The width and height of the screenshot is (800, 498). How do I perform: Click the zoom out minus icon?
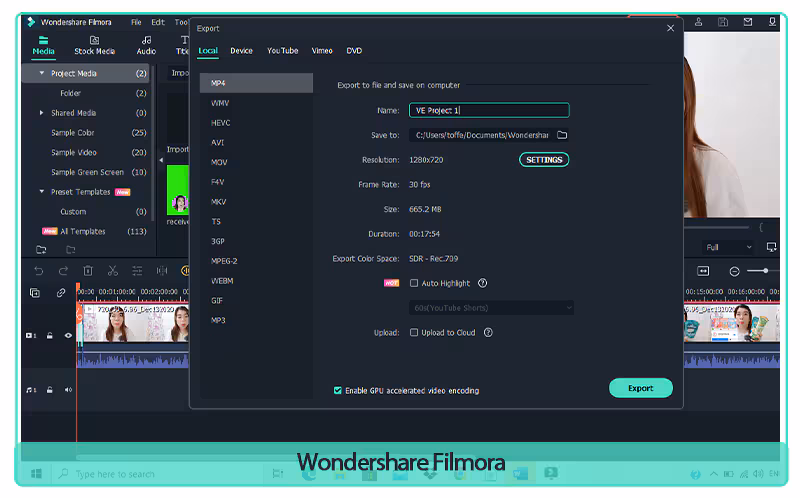[734, 271]
